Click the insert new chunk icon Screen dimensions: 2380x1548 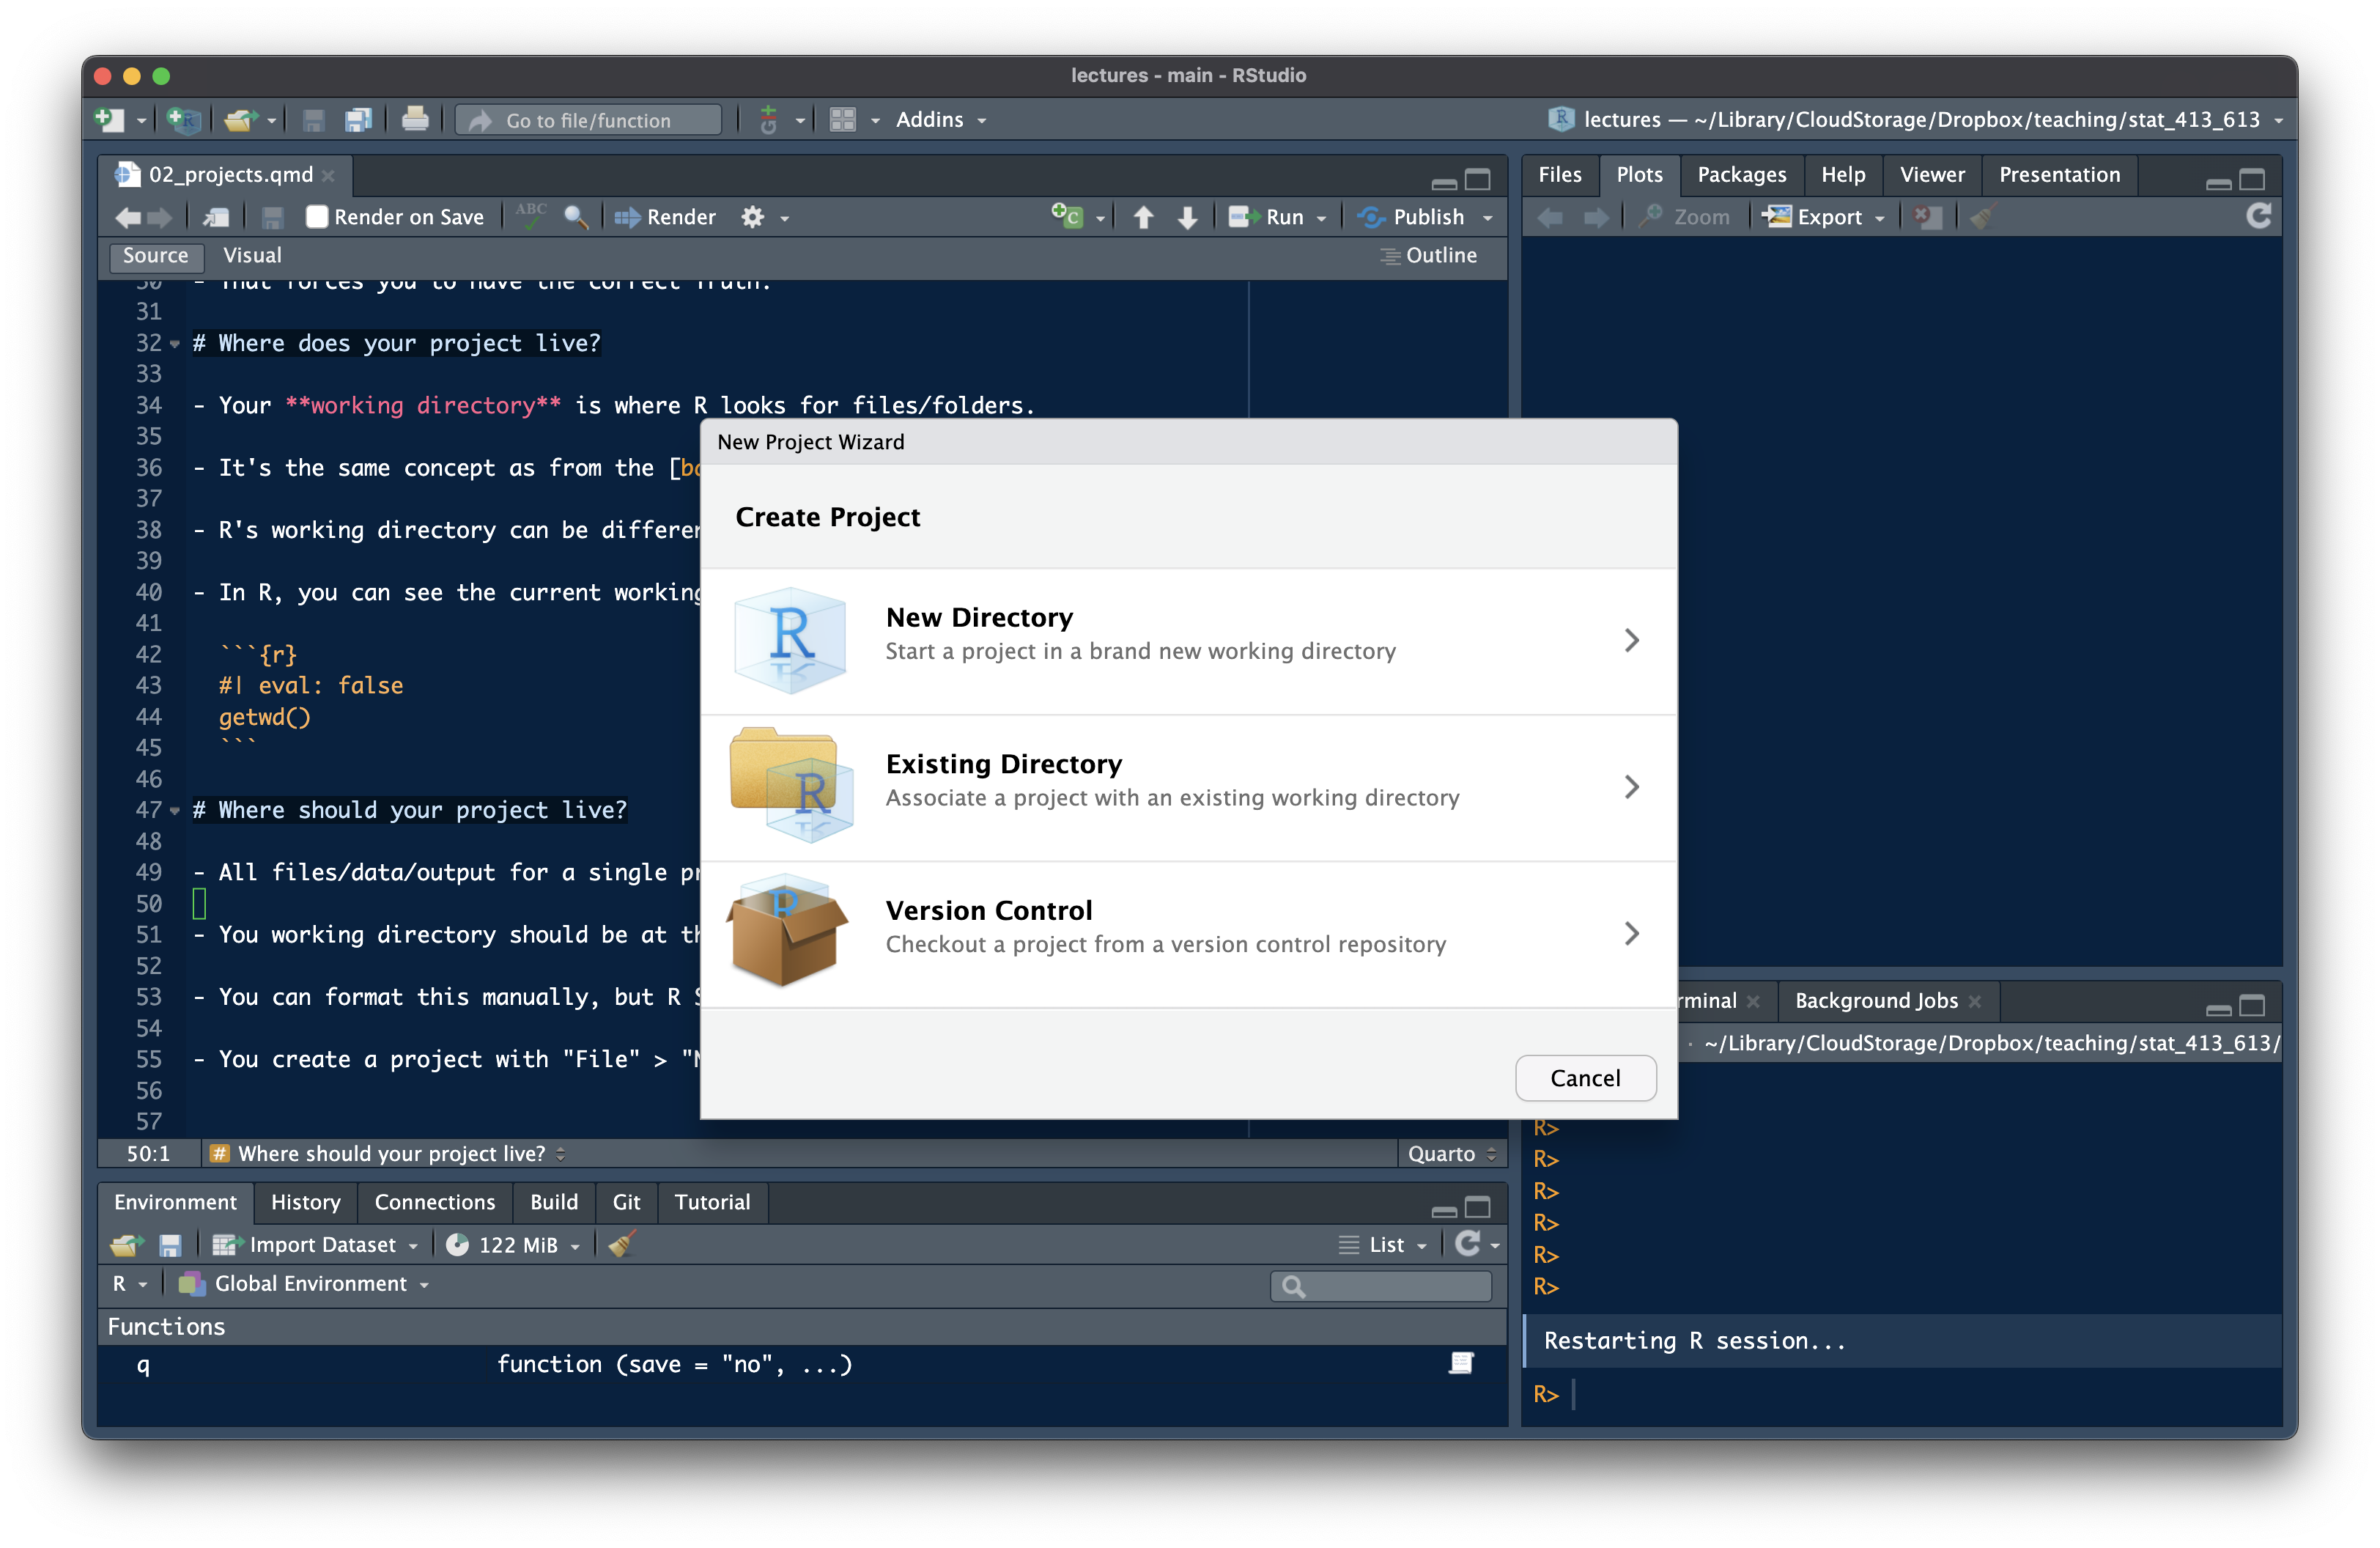[x=1067, y=216]
